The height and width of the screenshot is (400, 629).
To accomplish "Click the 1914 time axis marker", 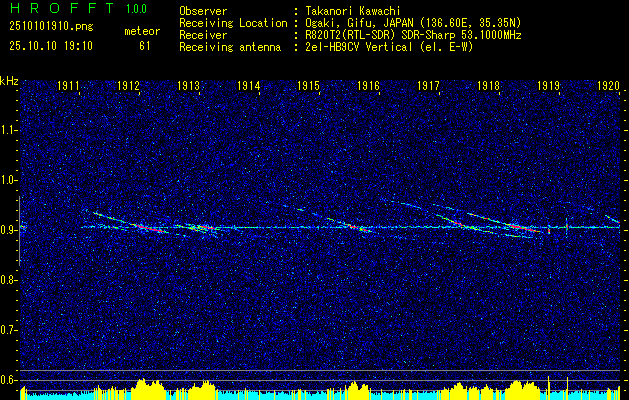I will tap(248, 85).
